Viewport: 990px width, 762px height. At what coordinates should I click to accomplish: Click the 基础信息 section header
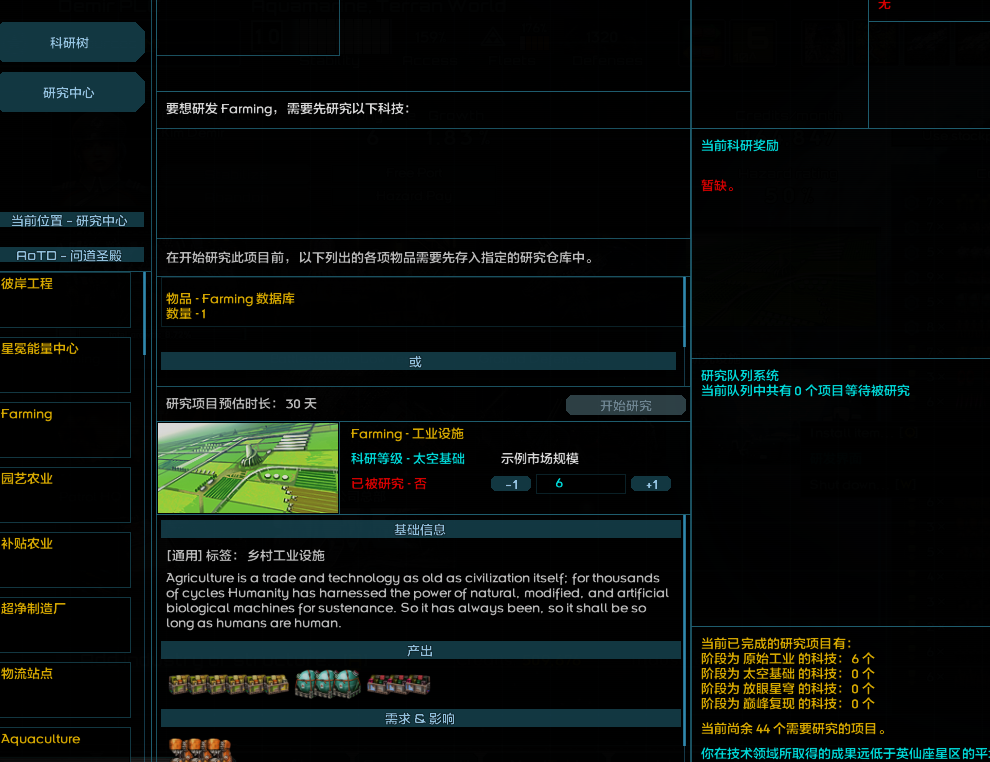click(x=420, y=529)
